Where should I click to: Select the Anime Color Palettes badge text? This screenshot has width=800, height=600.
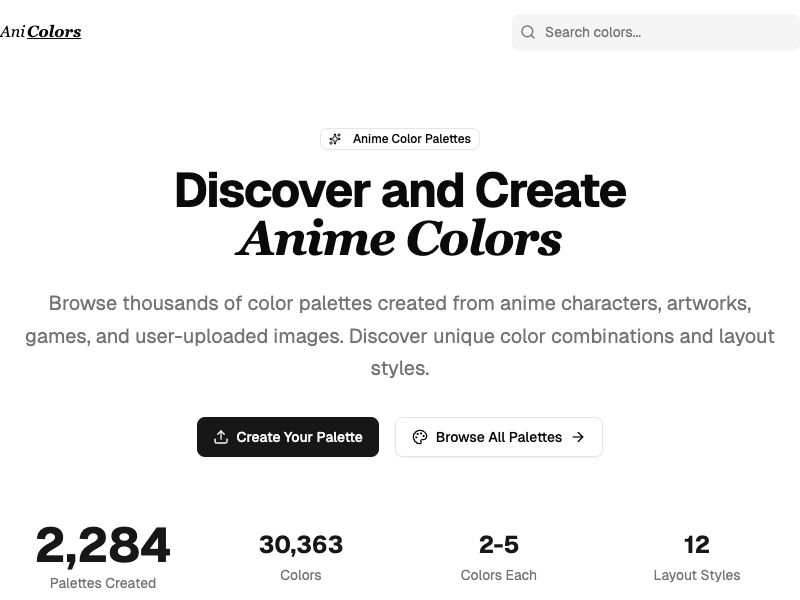coord(411,139)
